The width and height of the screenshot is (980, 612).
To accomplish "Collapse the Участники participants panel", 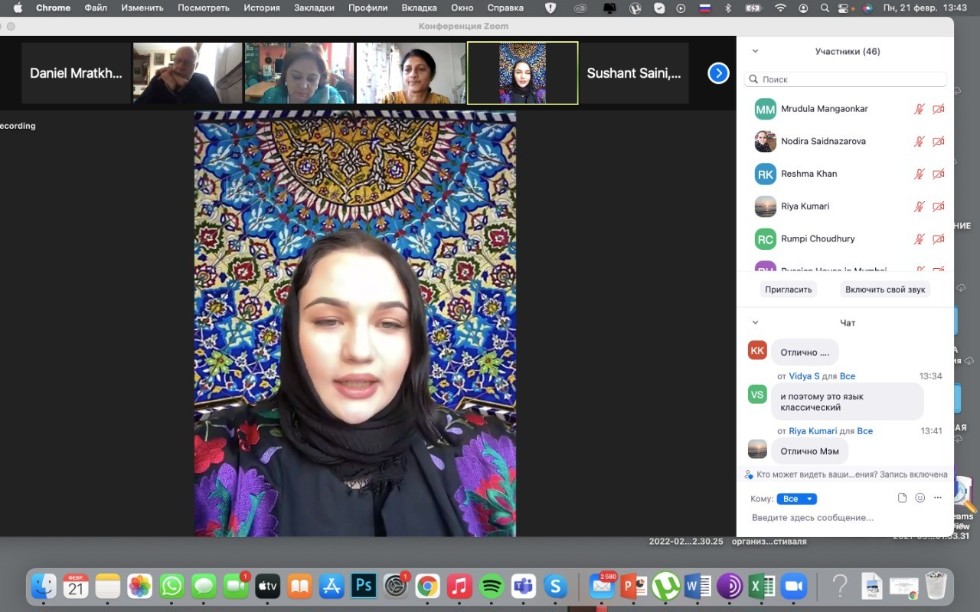I will coord(755,51).
